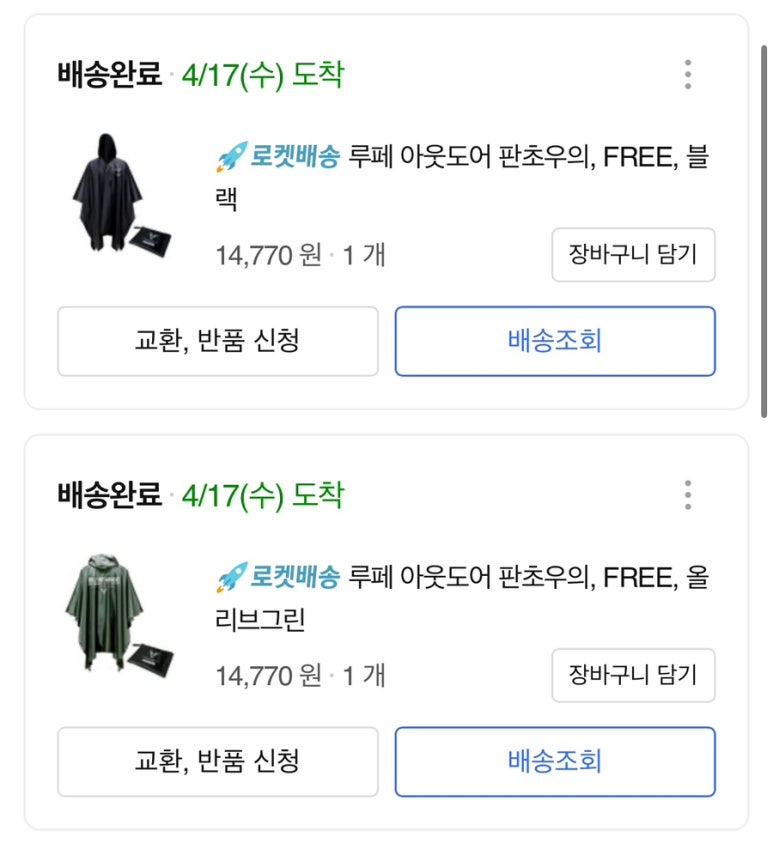The width and height of the screenshot is (773, 849).
Task: Click the 14,770 원 price of the black poncho
Action: (x=268, y=255)
